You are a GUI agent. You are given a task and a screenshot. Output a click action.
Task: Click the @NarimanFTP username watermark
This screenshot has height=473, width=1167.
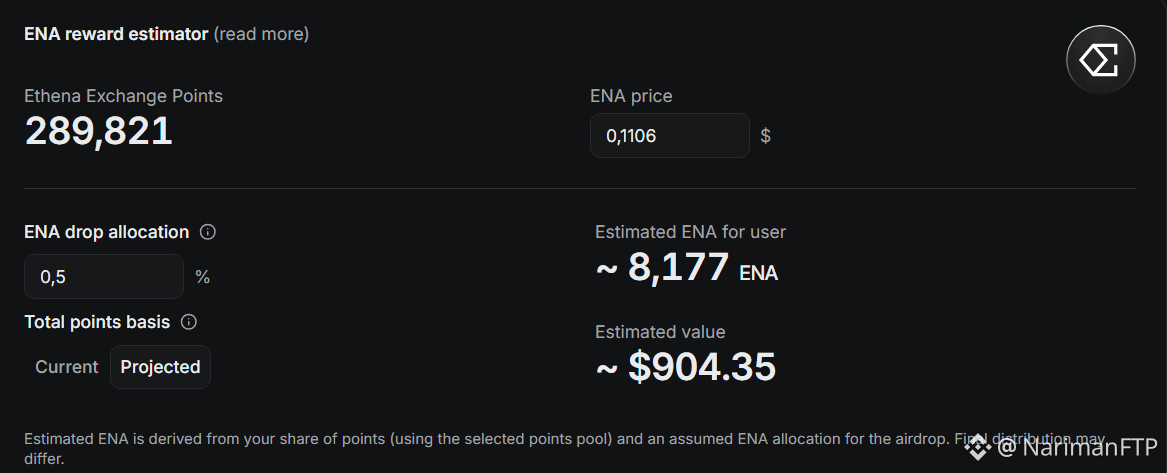pyautogui.click(x=1077, y=447)
